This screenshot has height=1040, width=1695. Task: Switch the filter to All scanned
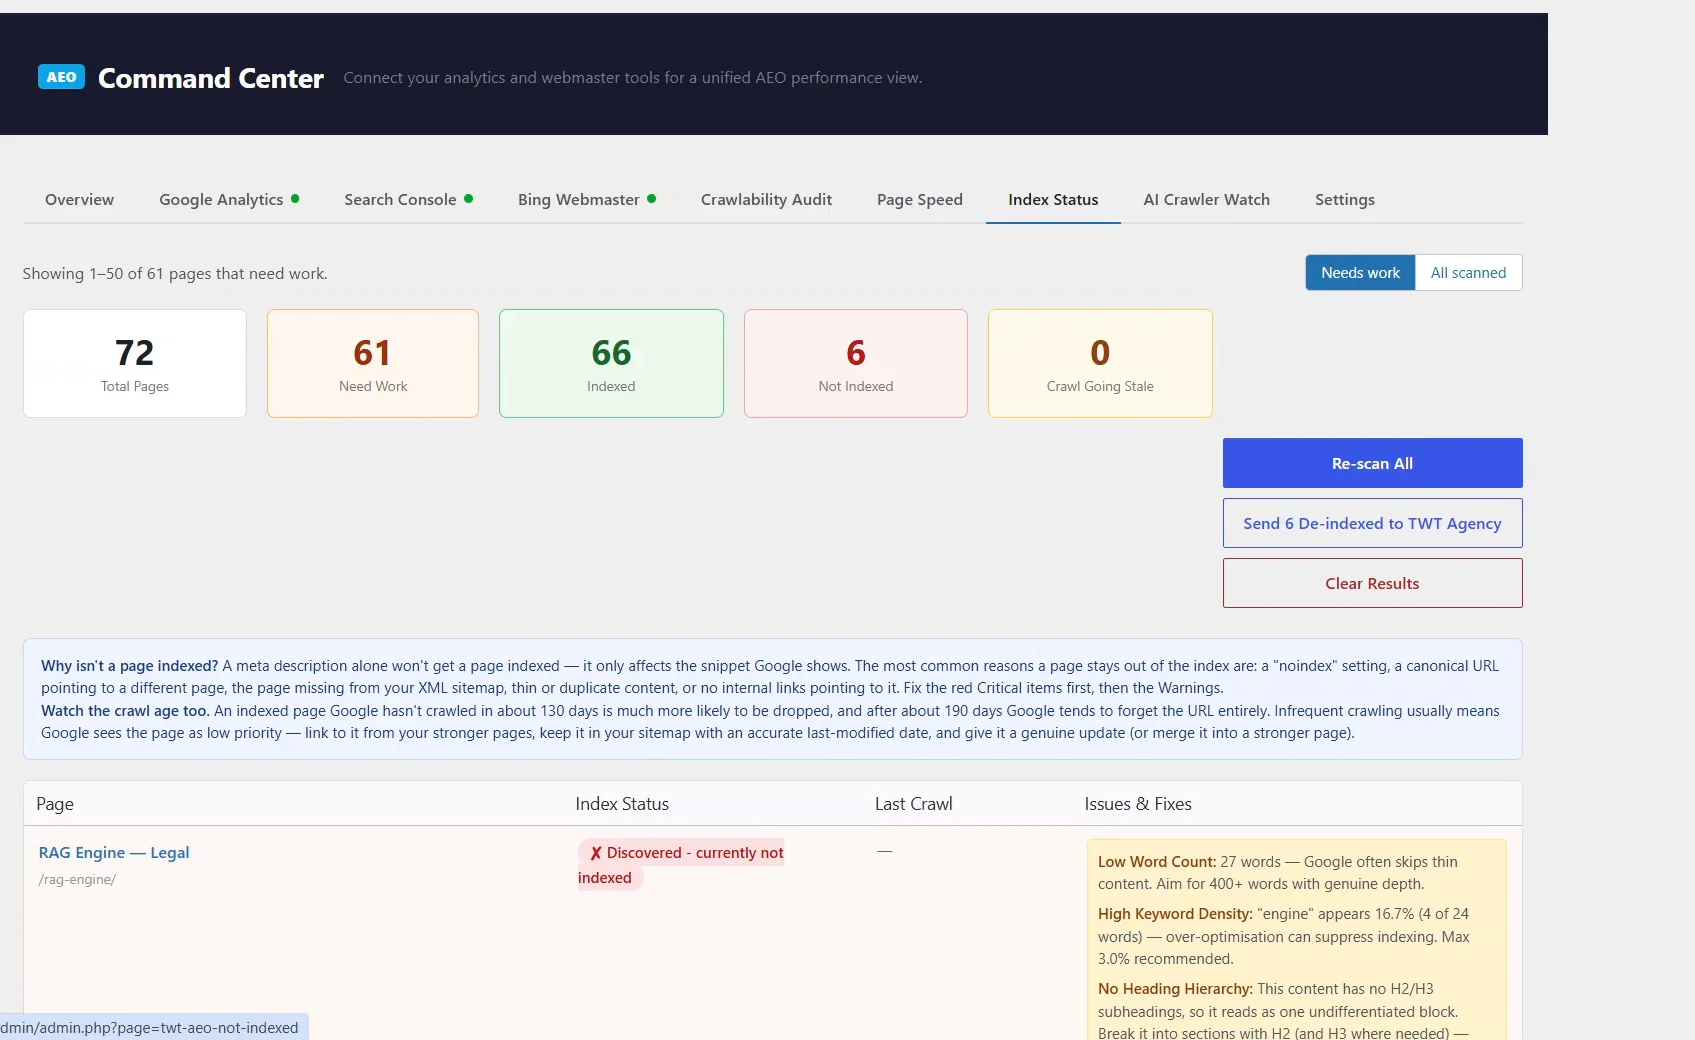[1468, 273]
